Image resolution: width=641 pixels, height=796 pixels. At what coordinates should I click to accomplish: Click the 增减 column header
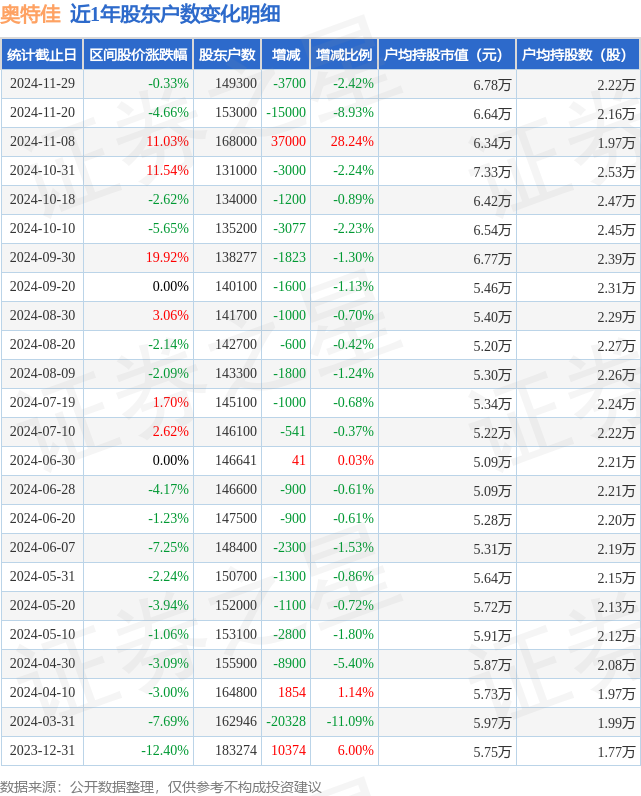click(x=286, y=54)
